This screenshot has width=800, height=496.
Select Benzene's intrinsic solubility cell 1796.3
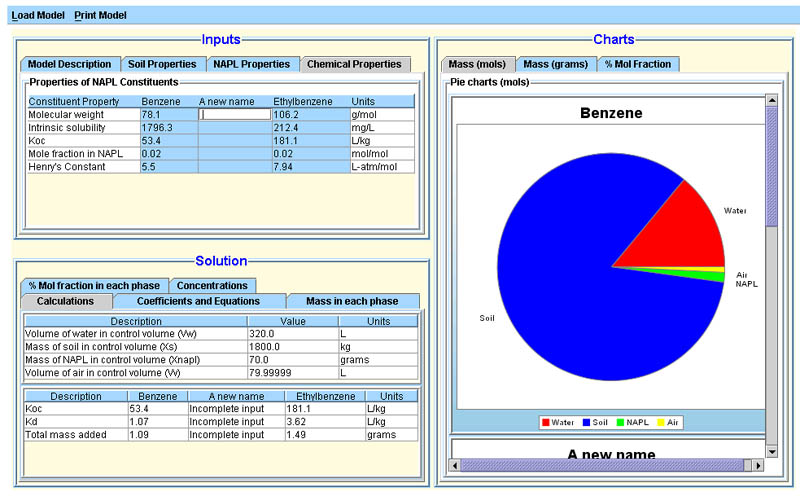(168, 128)
